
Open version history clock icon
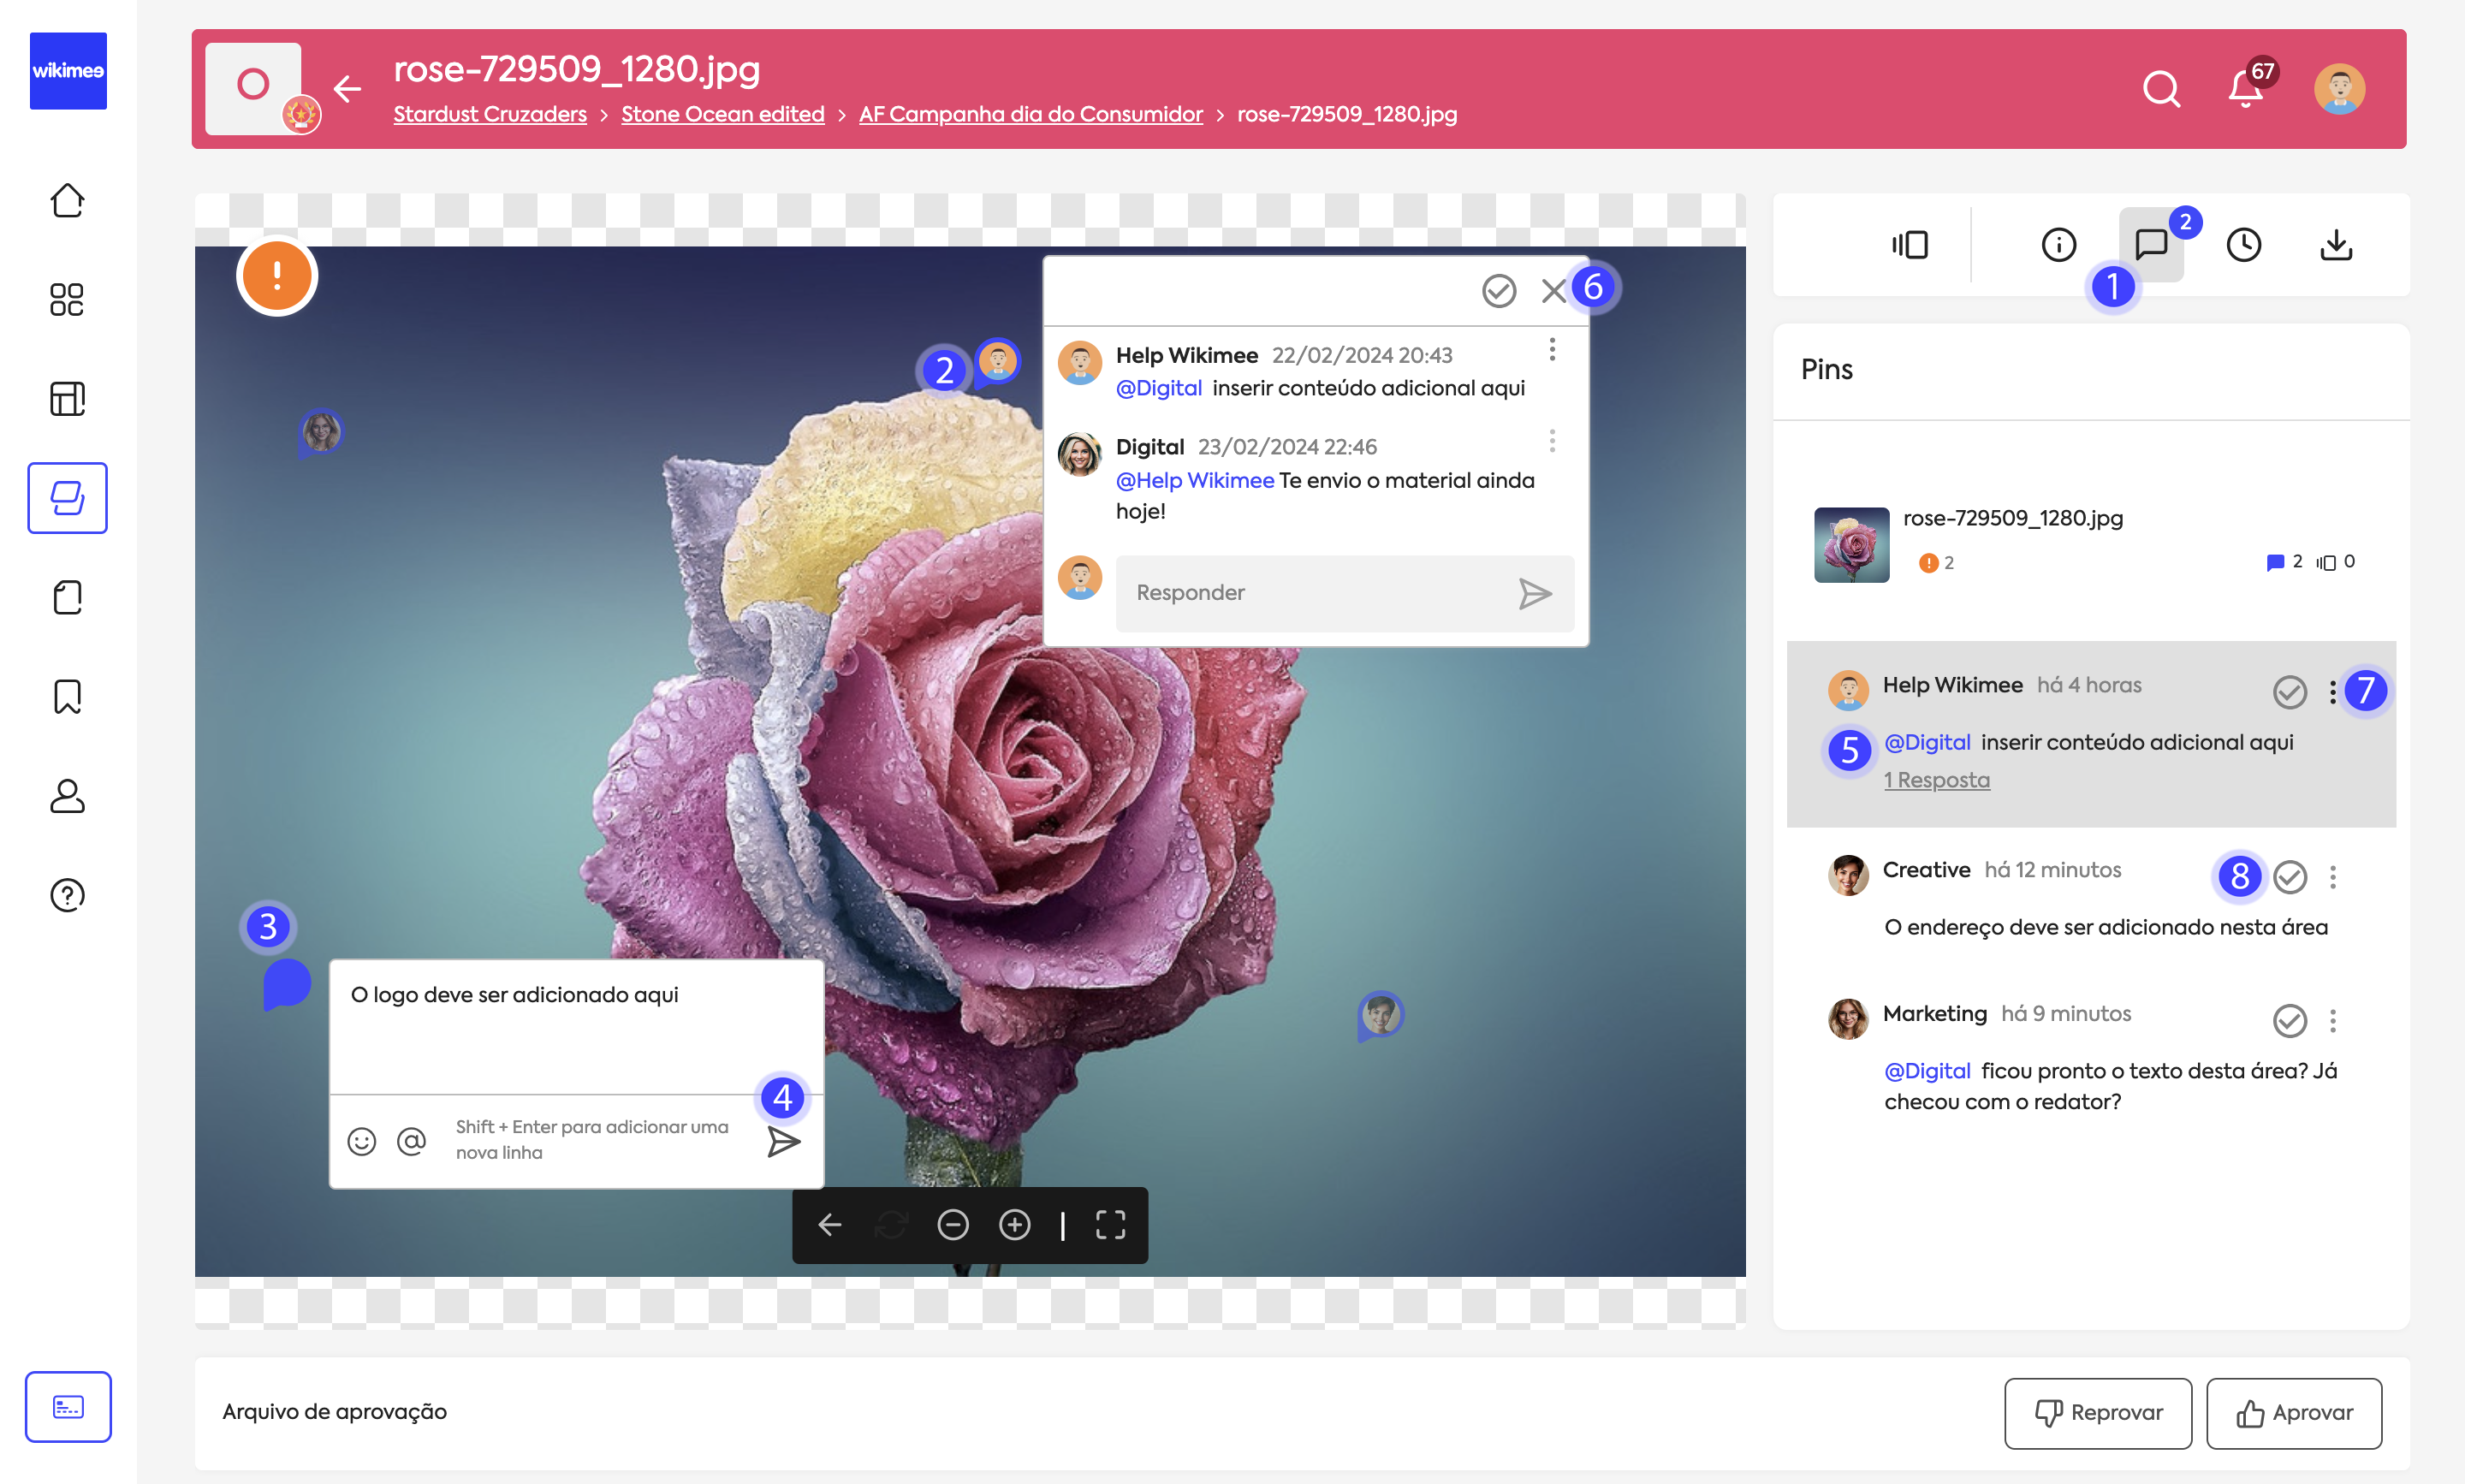pyautogui.click(x=2243, y=245)
